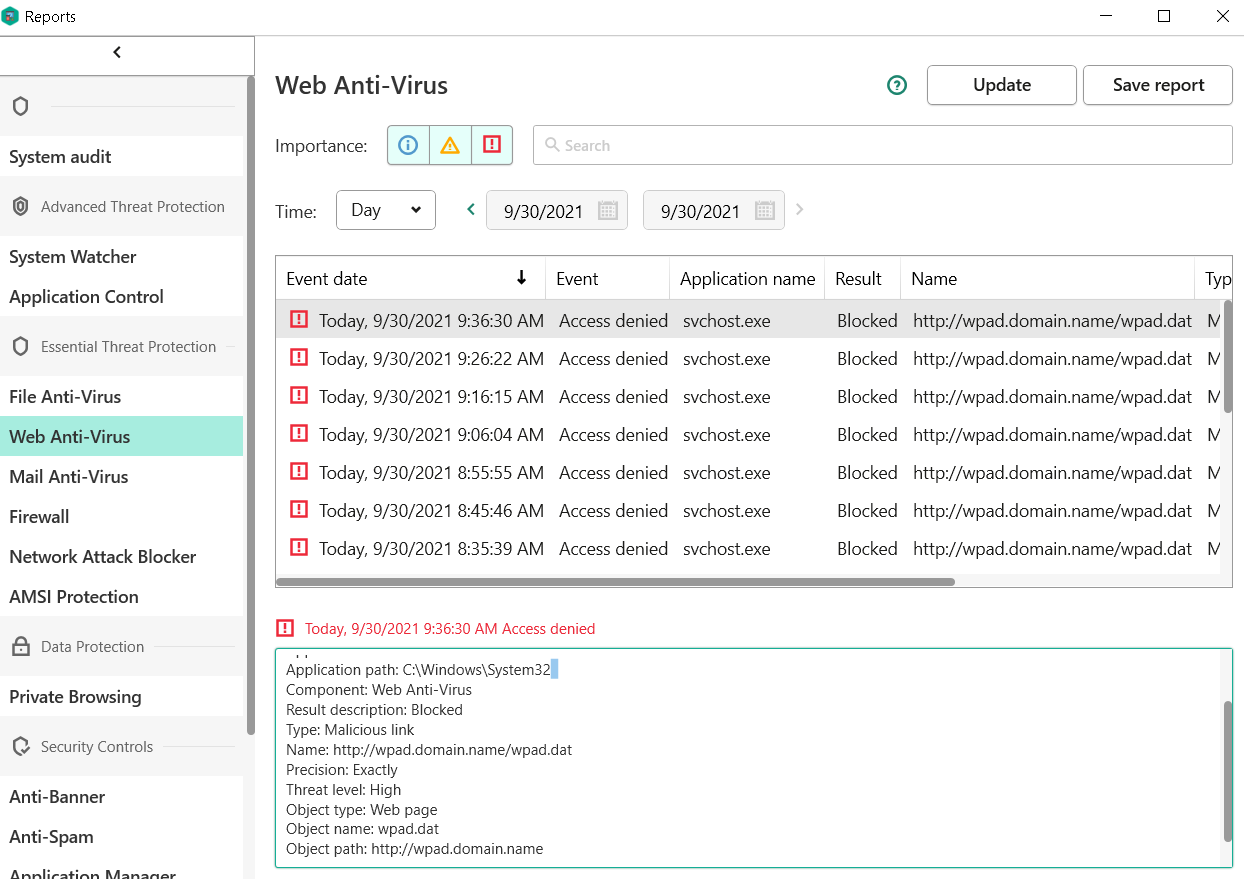Open the Day time period dropdown

tap(386, 210)
